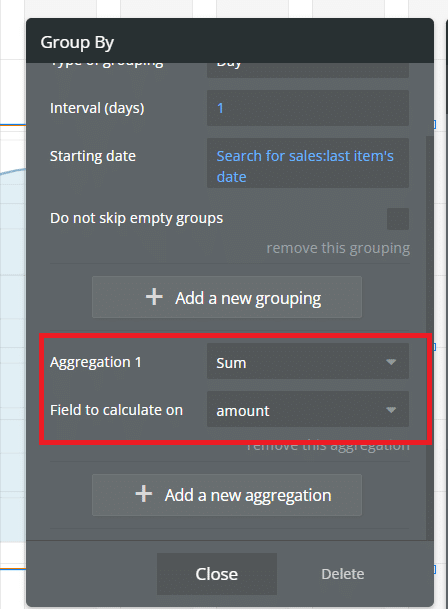The height and width of the screenshot is (611, 448).
Task: Click the Sum dropdown arrow icon
Action: [391, 362]
